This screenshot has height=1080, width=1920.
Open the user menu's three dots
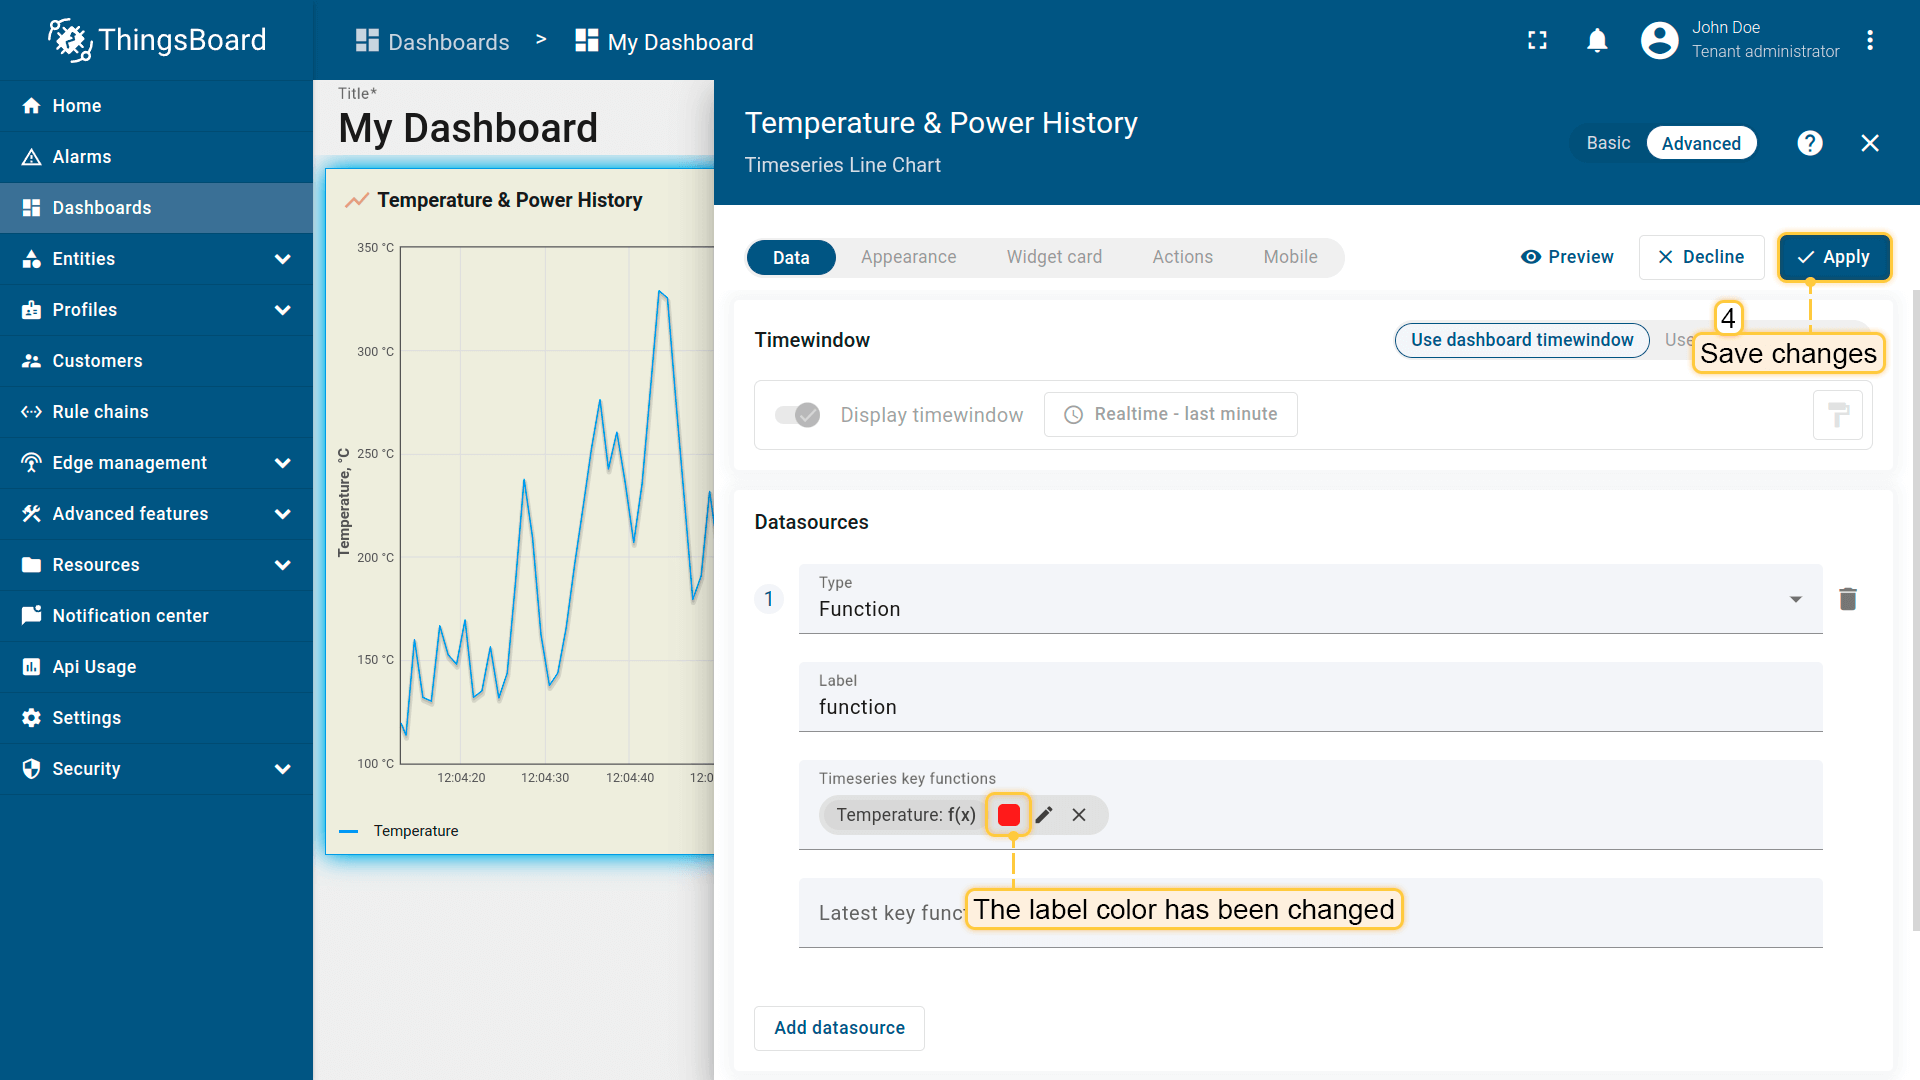point(1869,40)
